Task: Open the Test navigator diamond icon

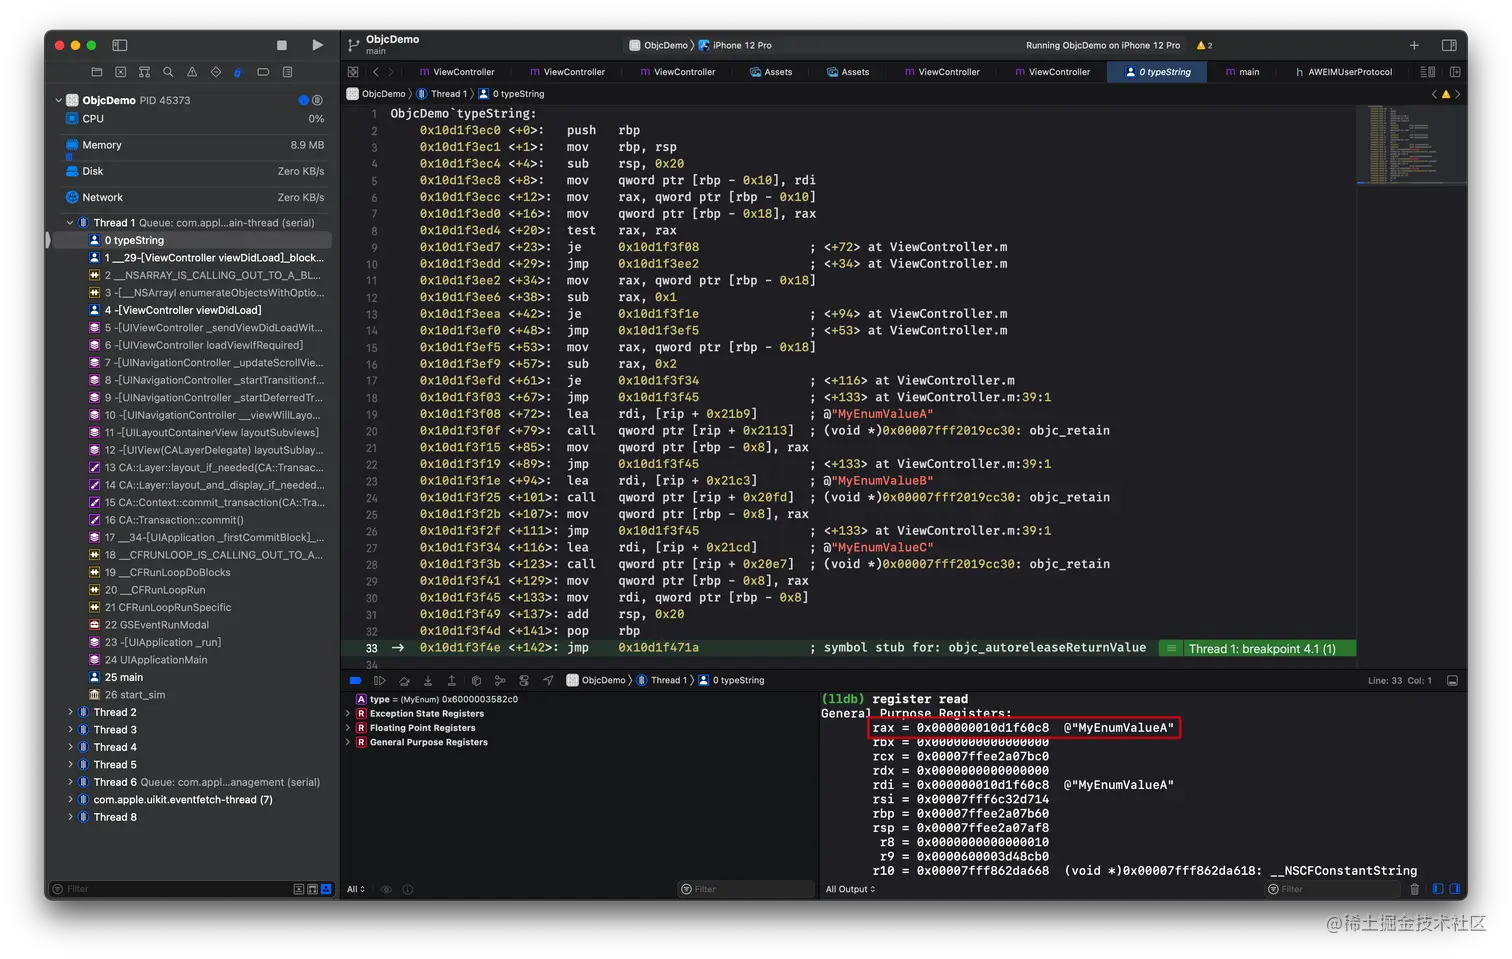Action: pyautogui.click(x=216, y=72)
